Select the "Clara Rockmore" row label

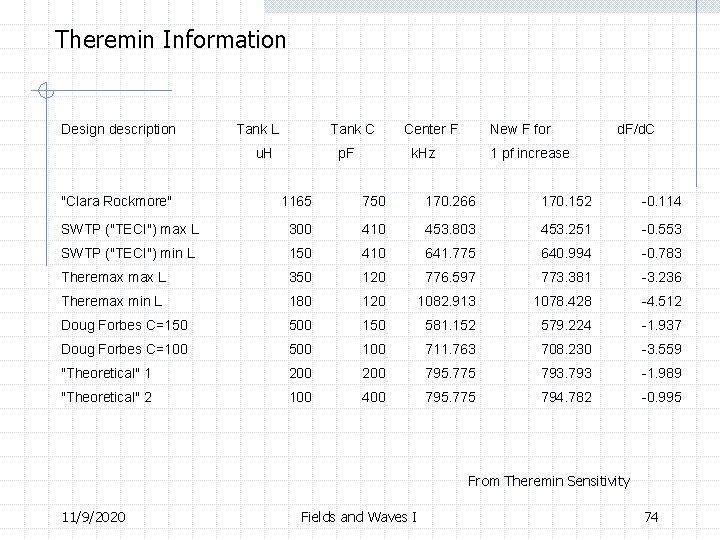pos(117,201)
